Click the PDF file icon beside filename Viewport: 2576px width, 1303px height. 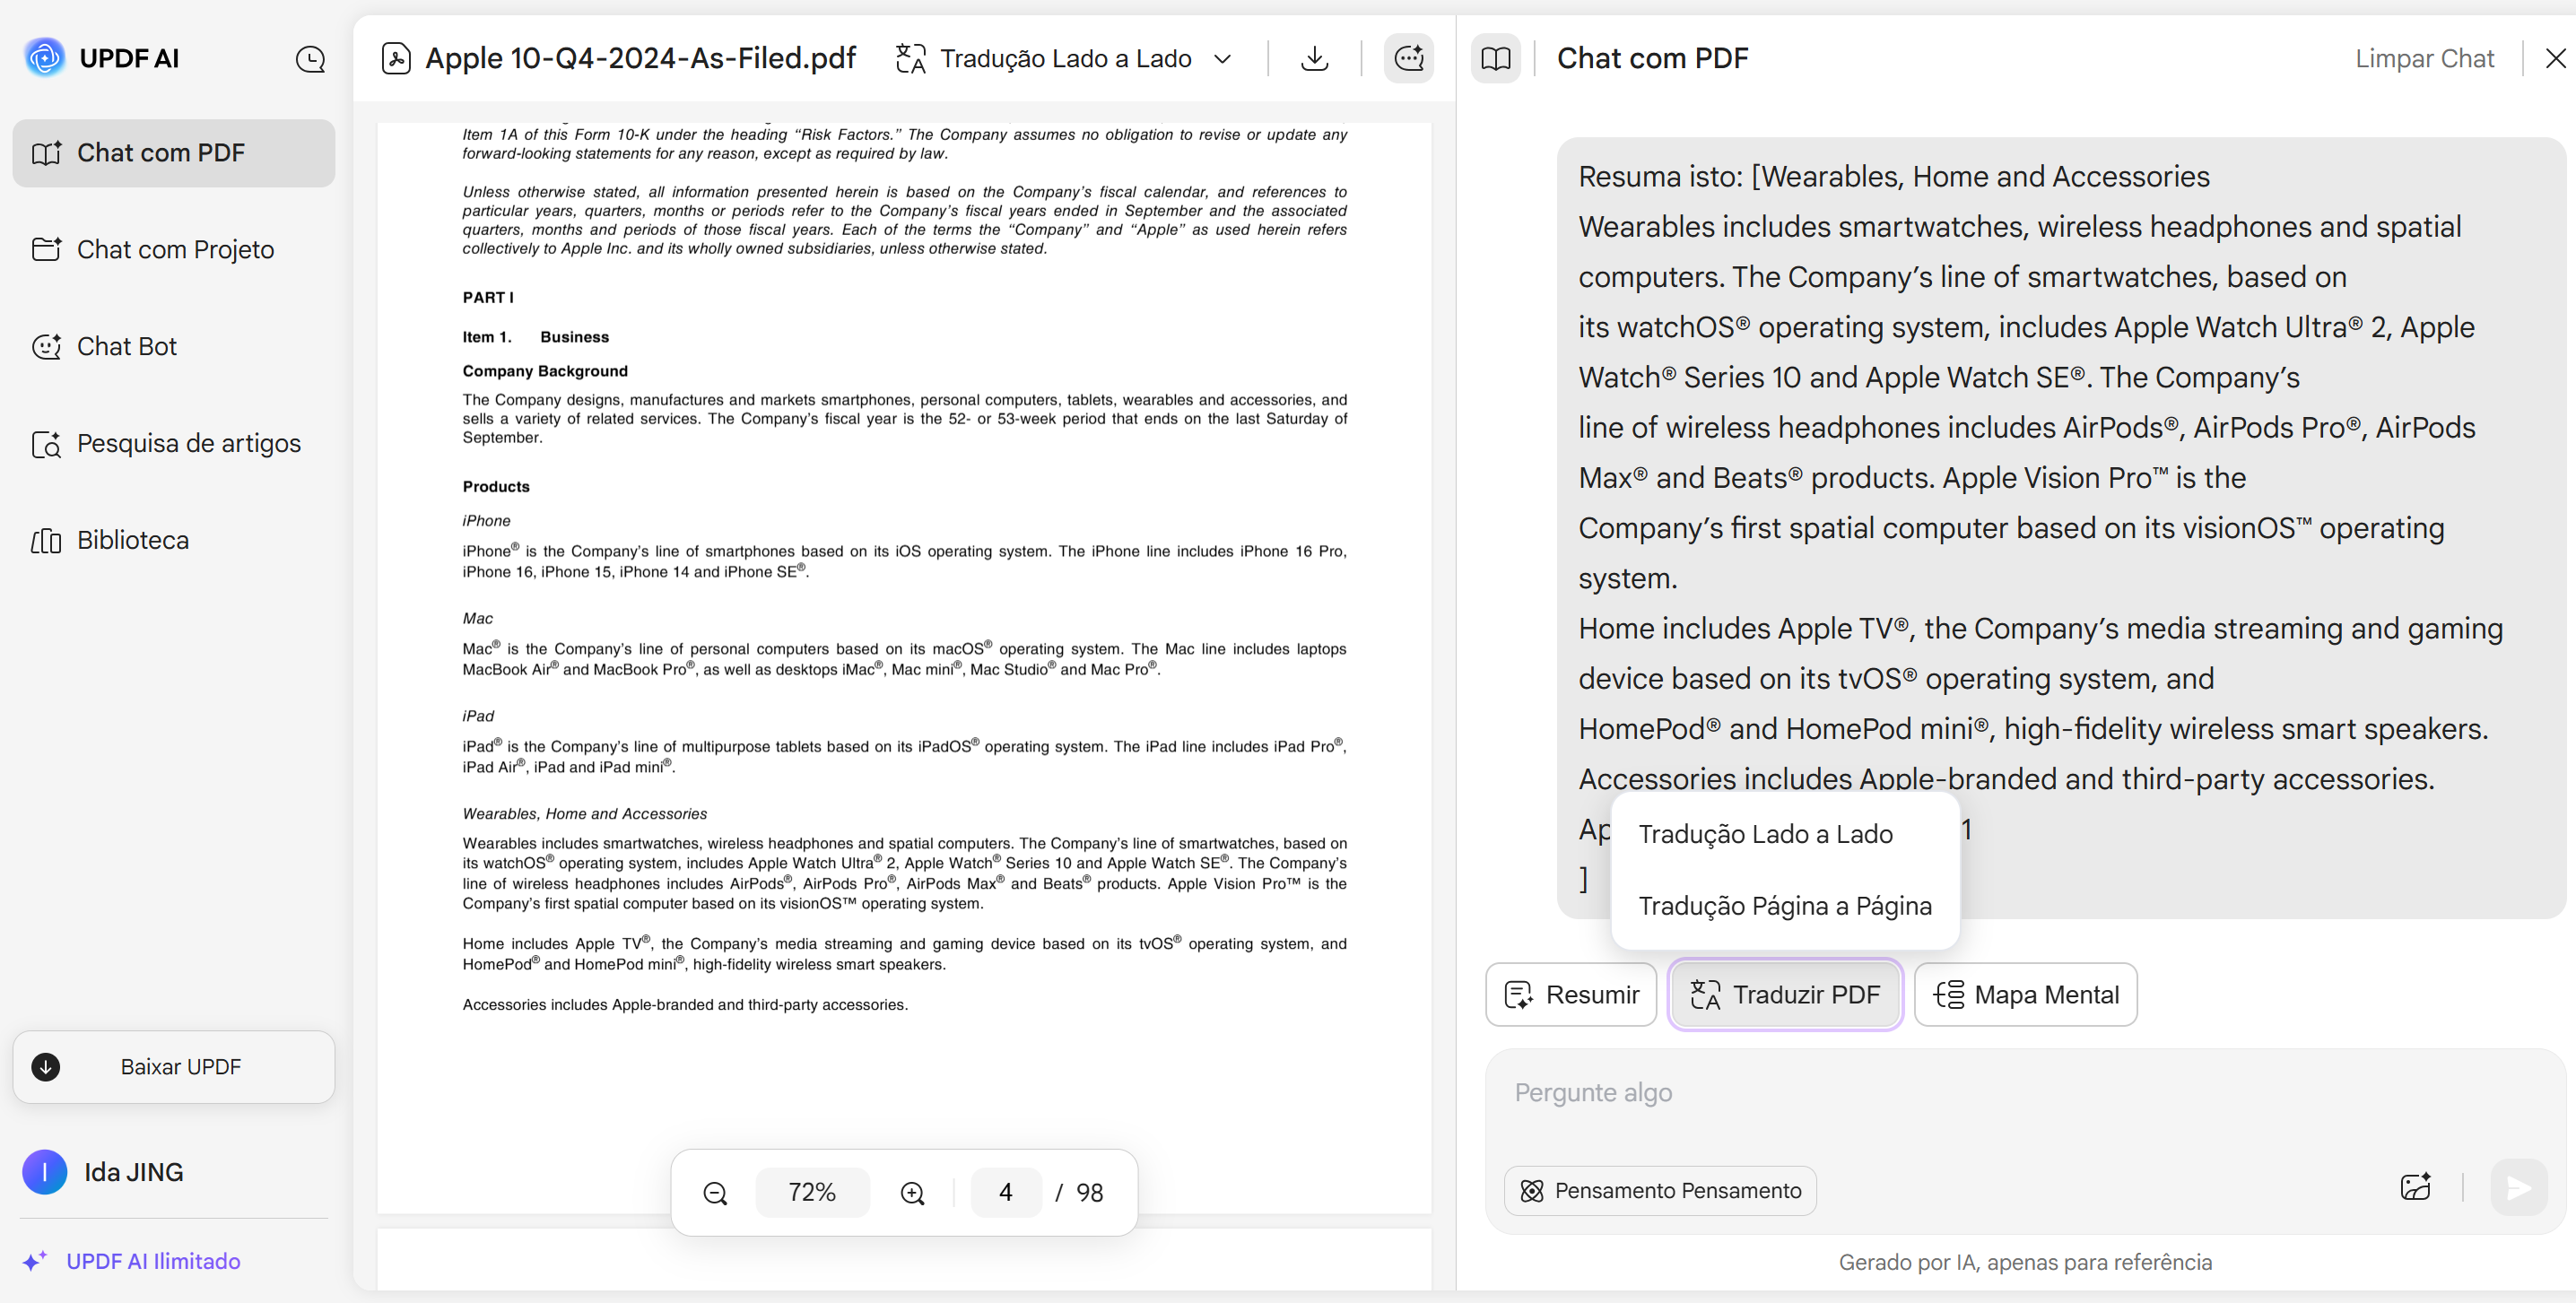click(x=396, y=59)
